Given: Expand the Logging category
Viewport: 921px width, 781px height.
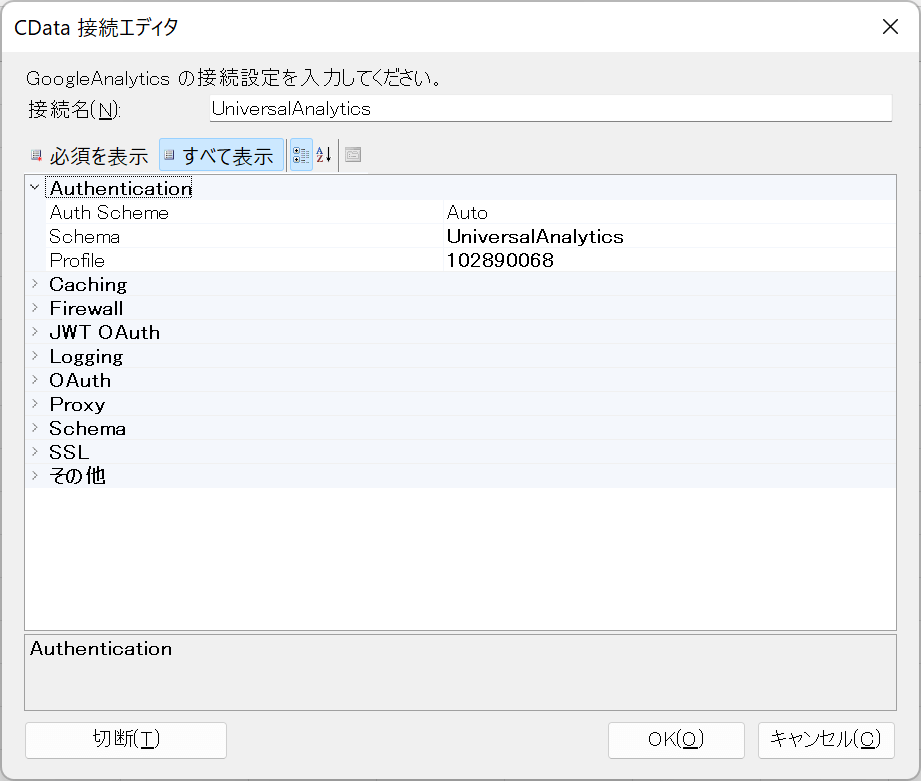Looking at the screenshot, I should pyautogui.click(x=35, y=356).
